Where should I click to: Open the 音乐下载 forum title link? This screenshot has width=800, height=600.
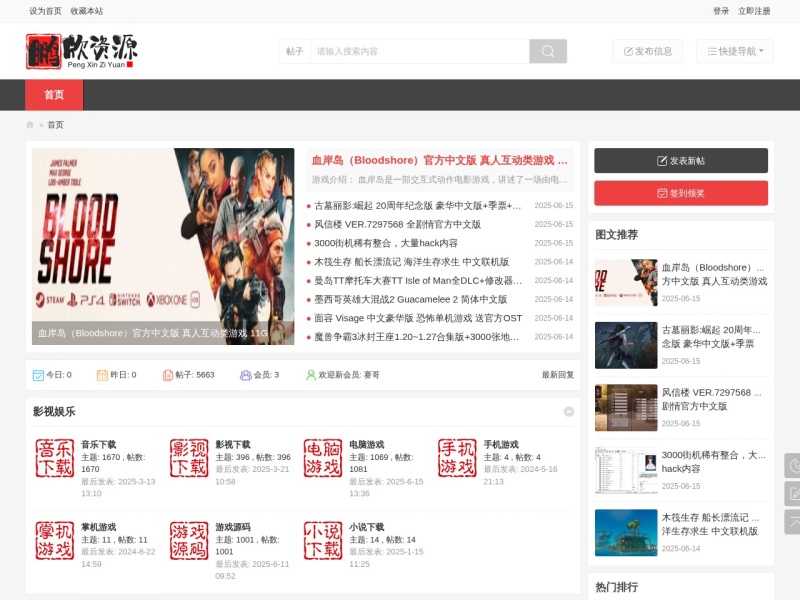[98, 445]
